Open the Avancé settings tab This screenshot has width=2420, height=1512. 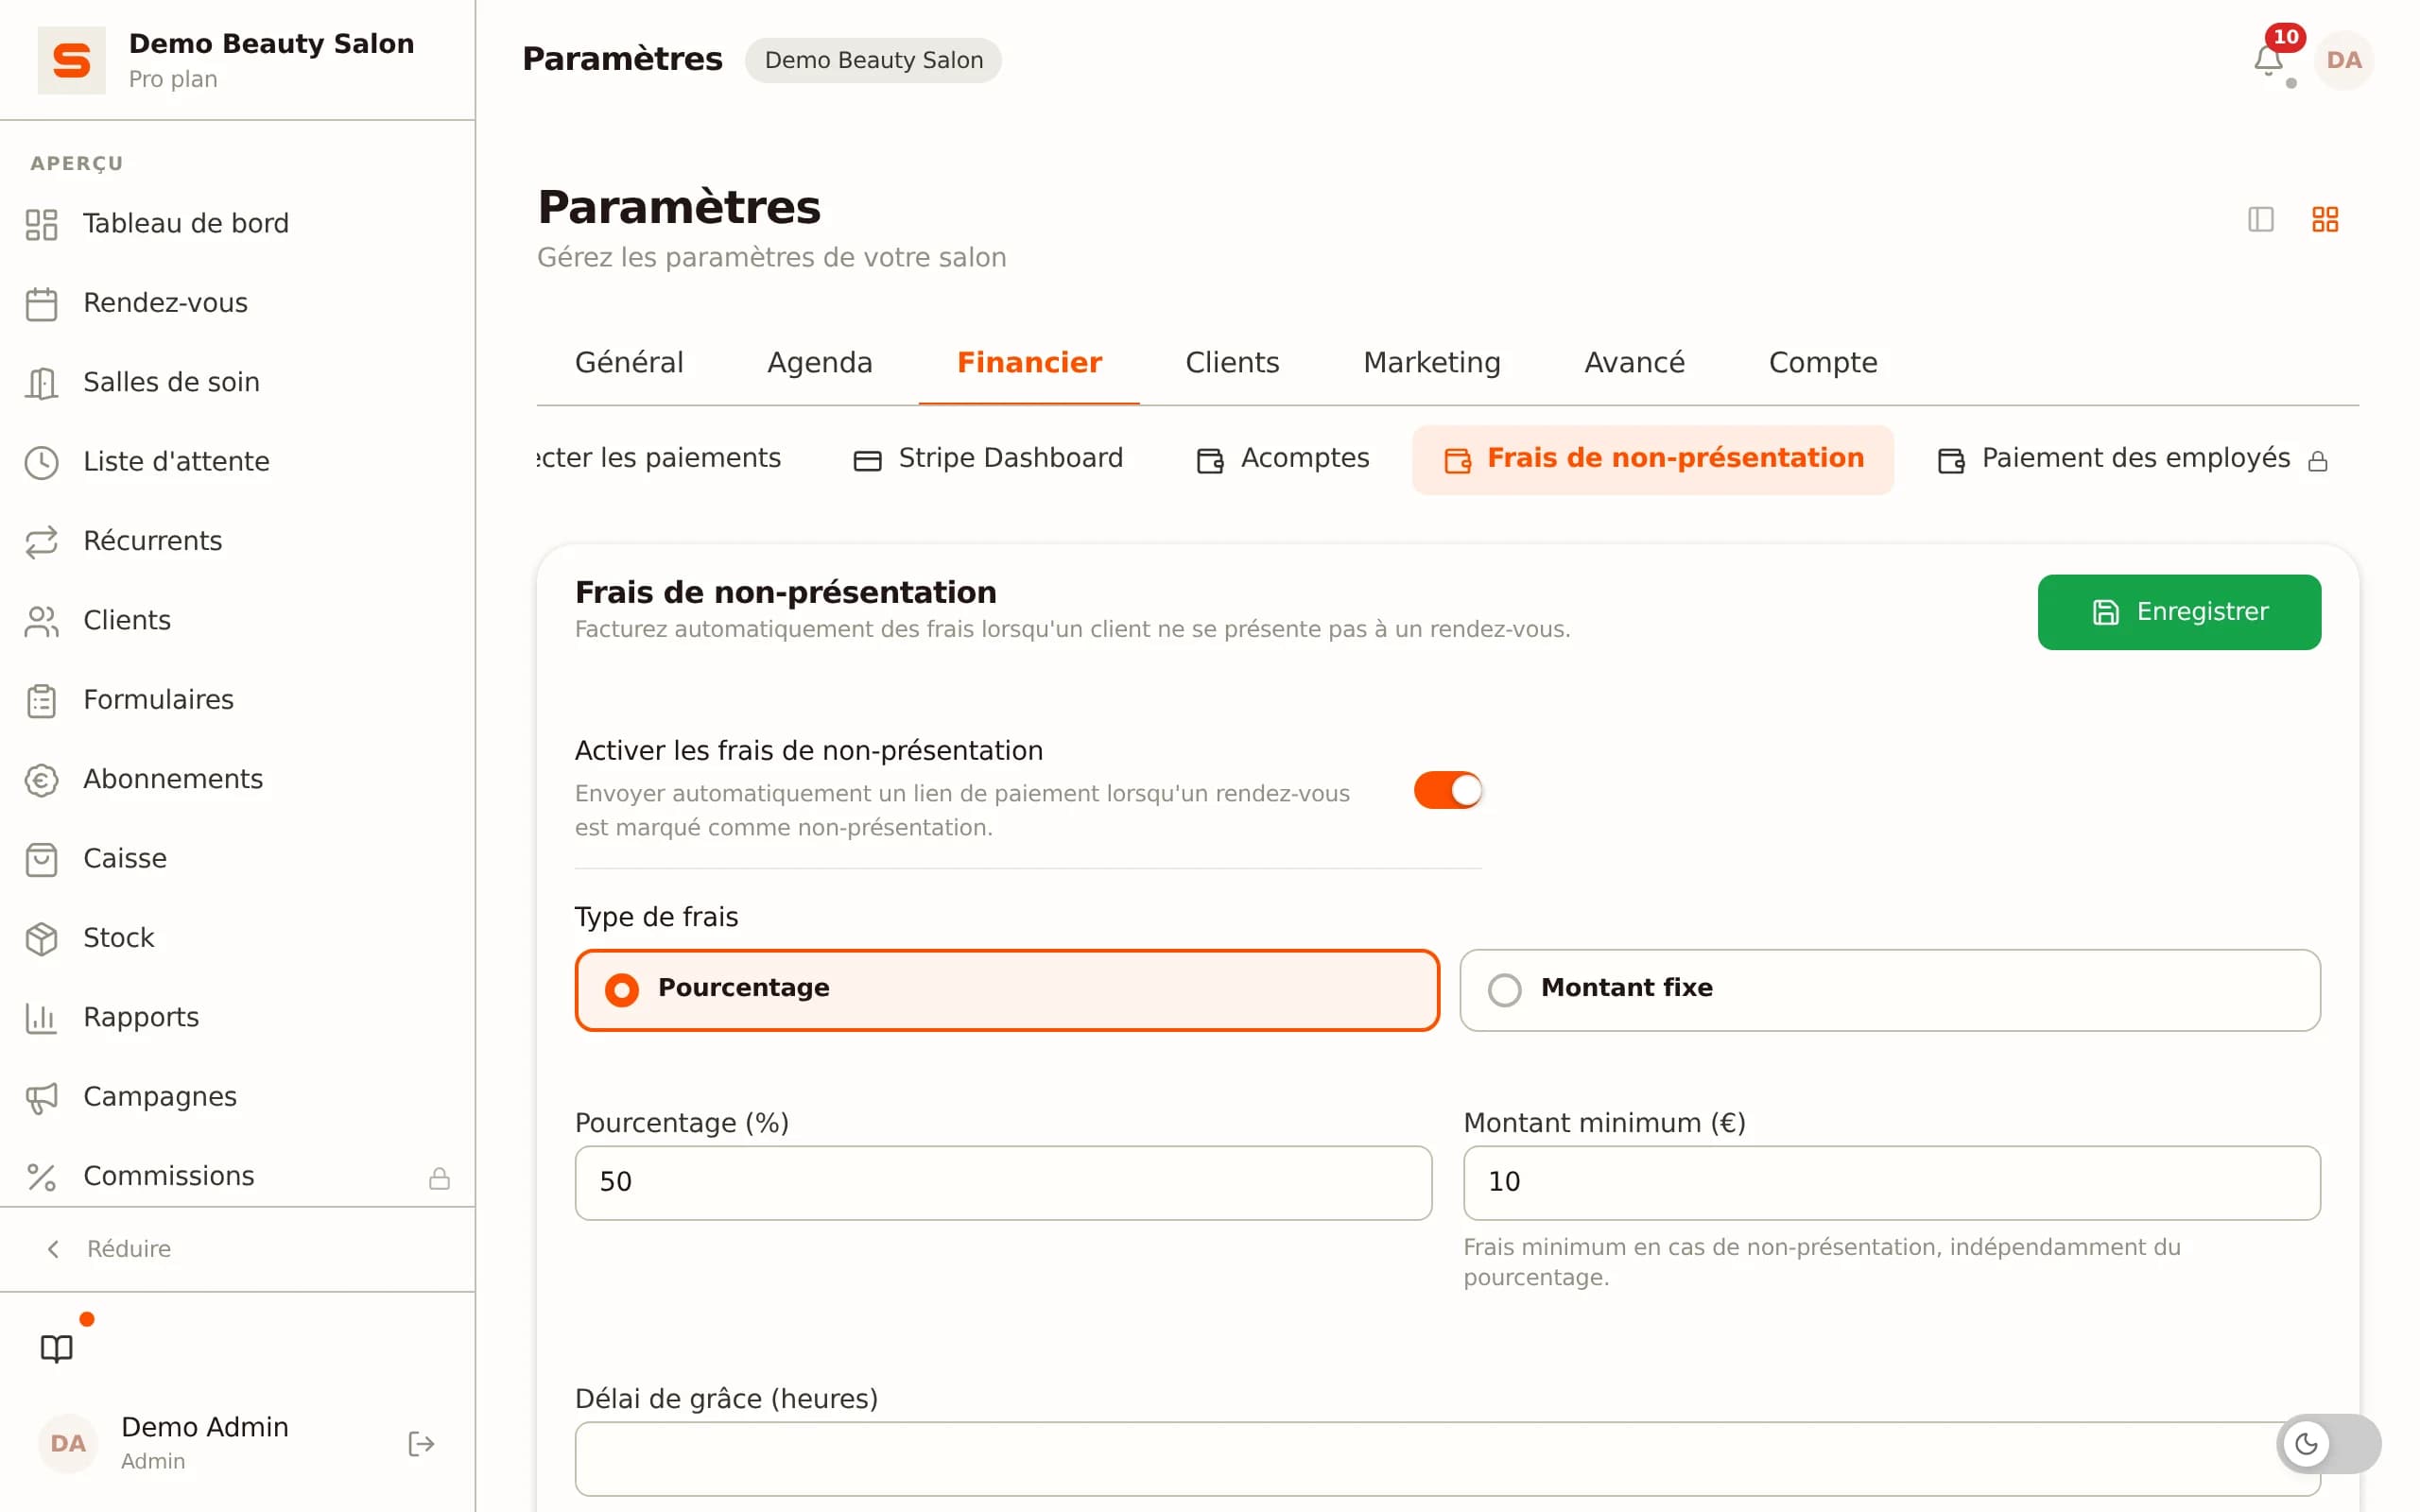(1634, 362)
